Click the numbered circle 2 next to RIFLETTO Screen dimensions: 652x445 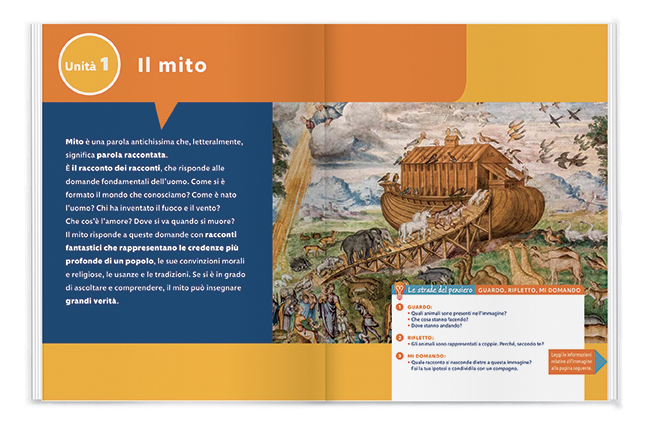point(400,338)
